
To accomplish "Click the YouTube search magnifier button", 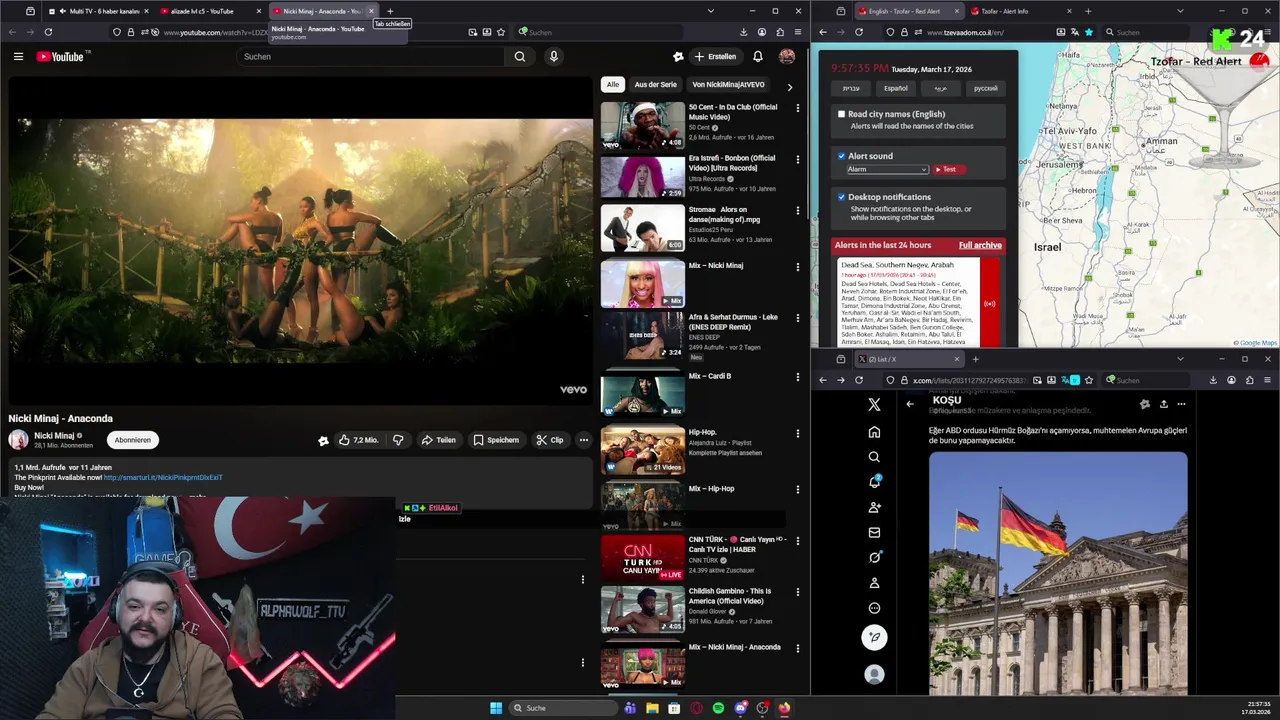I will [x=520, y=57].
